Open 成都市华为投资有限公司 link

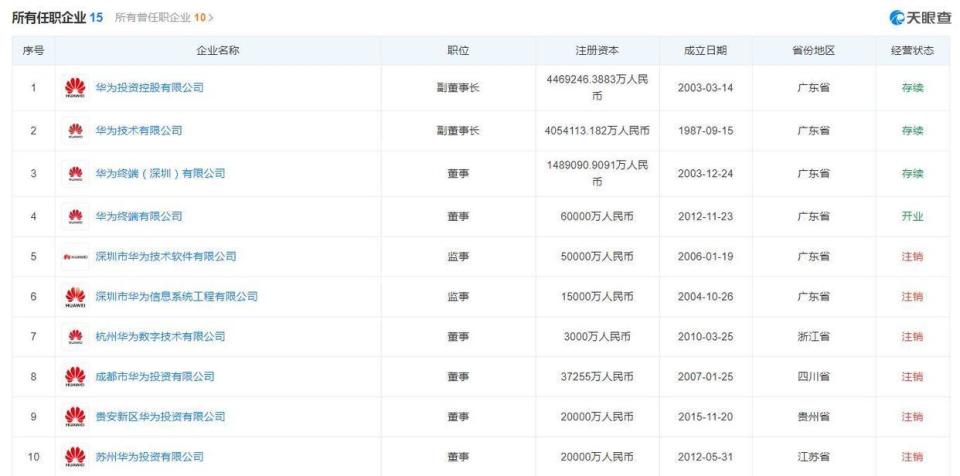[155, 377]
